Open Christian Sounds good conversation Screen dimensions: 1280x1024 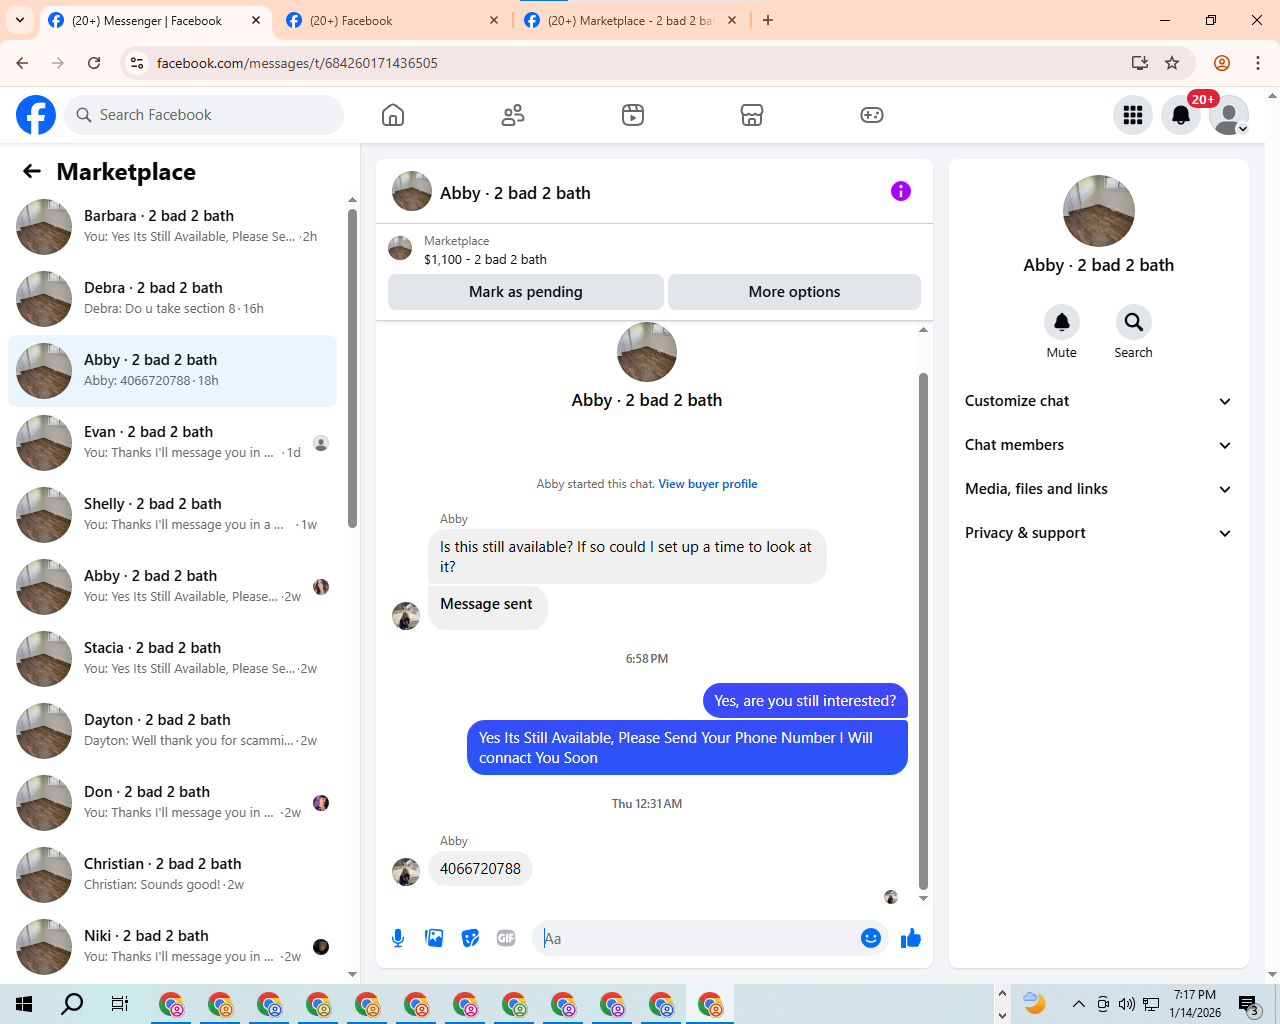tap(172, 875)
